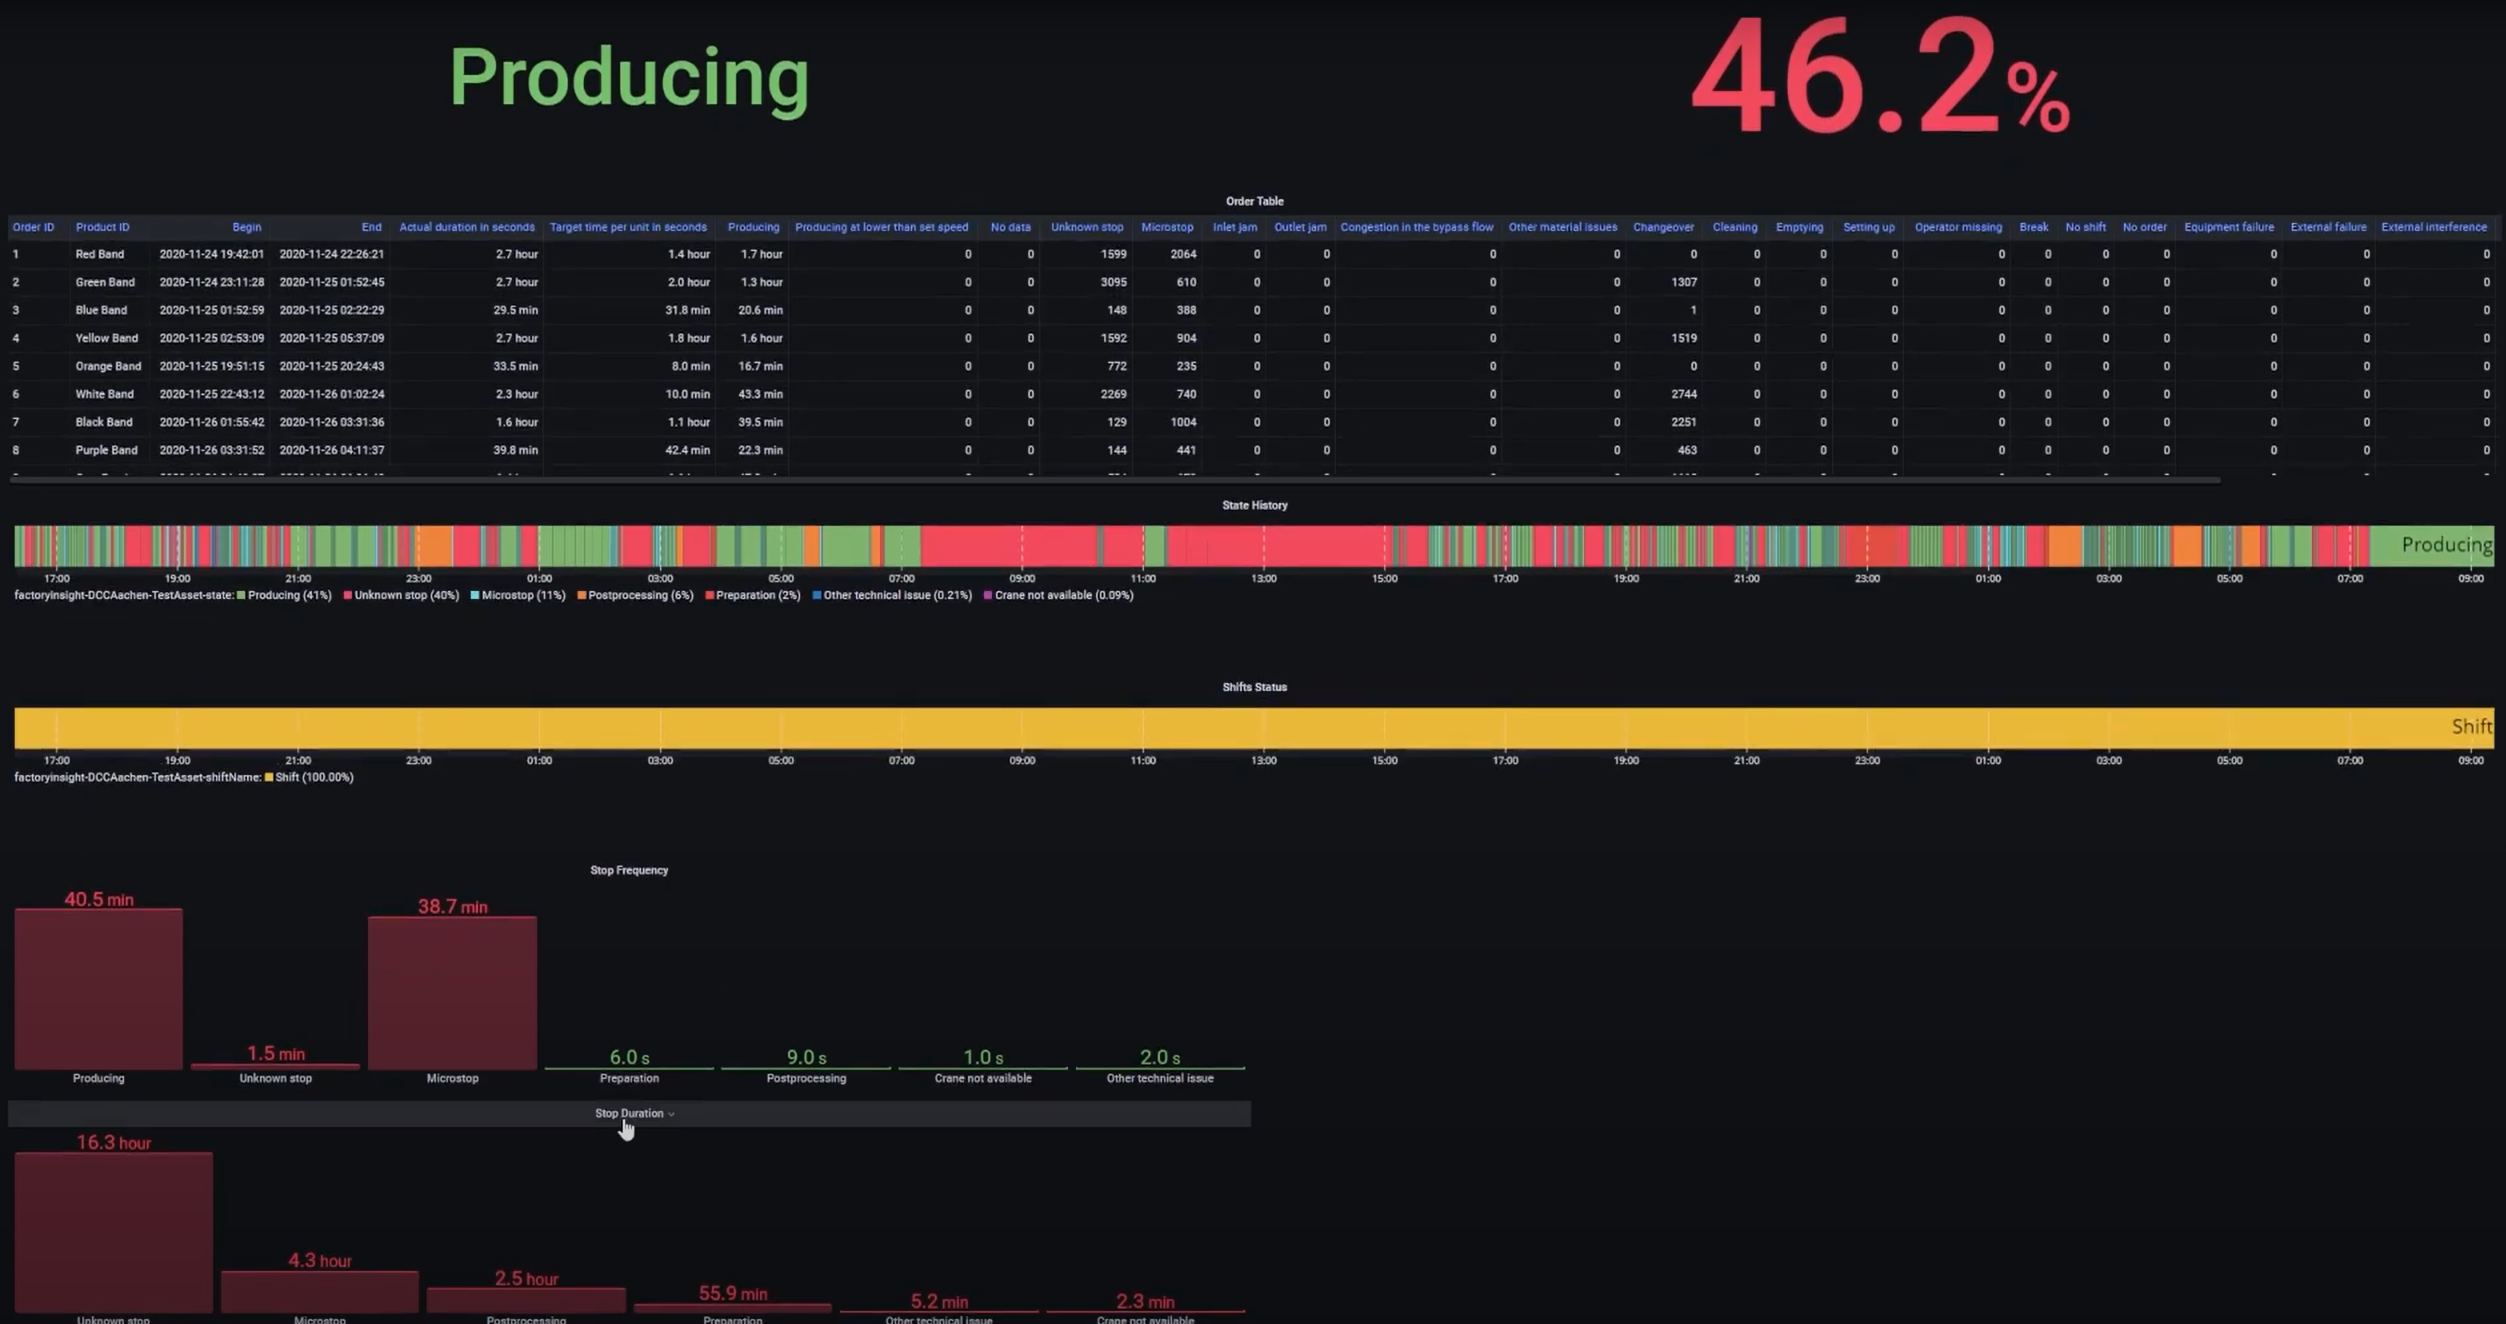The image size is (2506, 1324).
Task: Sort table by Order ID column header
Action: [x=33, y=227]
